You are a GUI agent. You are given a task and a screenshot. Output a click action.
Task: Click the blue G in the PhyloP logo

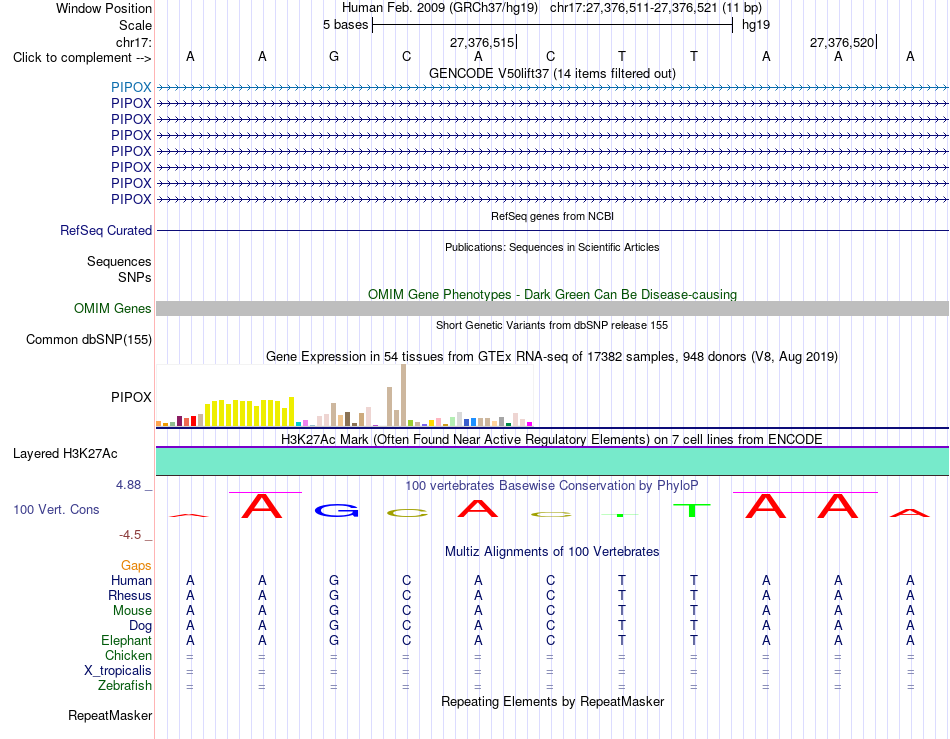(x=336, y=511)
